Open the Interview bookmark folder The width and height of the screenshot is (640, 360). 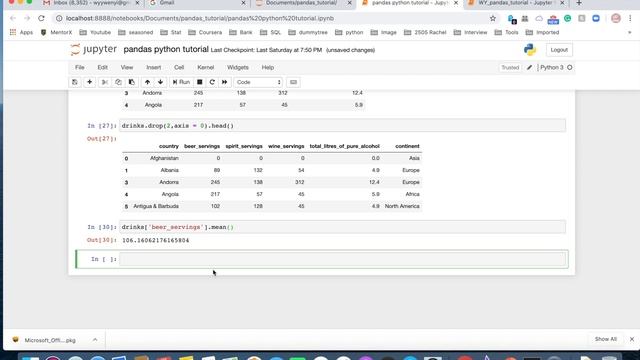coord(470,32)
